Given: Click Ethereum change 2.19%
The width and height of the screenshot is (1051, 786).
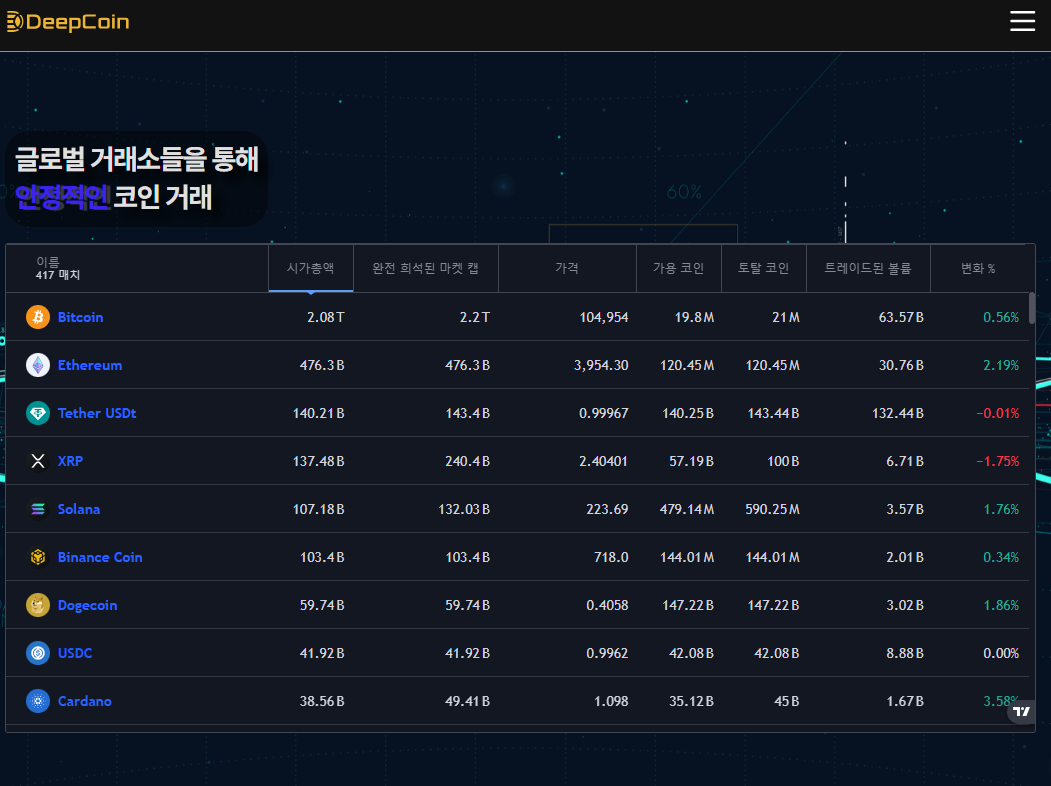Looking at the screenshot, I should [1001, 365].
